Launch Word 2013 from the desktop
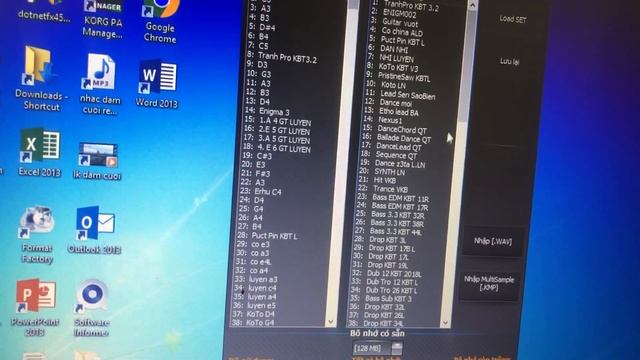Screen dimensions: 640x360 [157, 84]
